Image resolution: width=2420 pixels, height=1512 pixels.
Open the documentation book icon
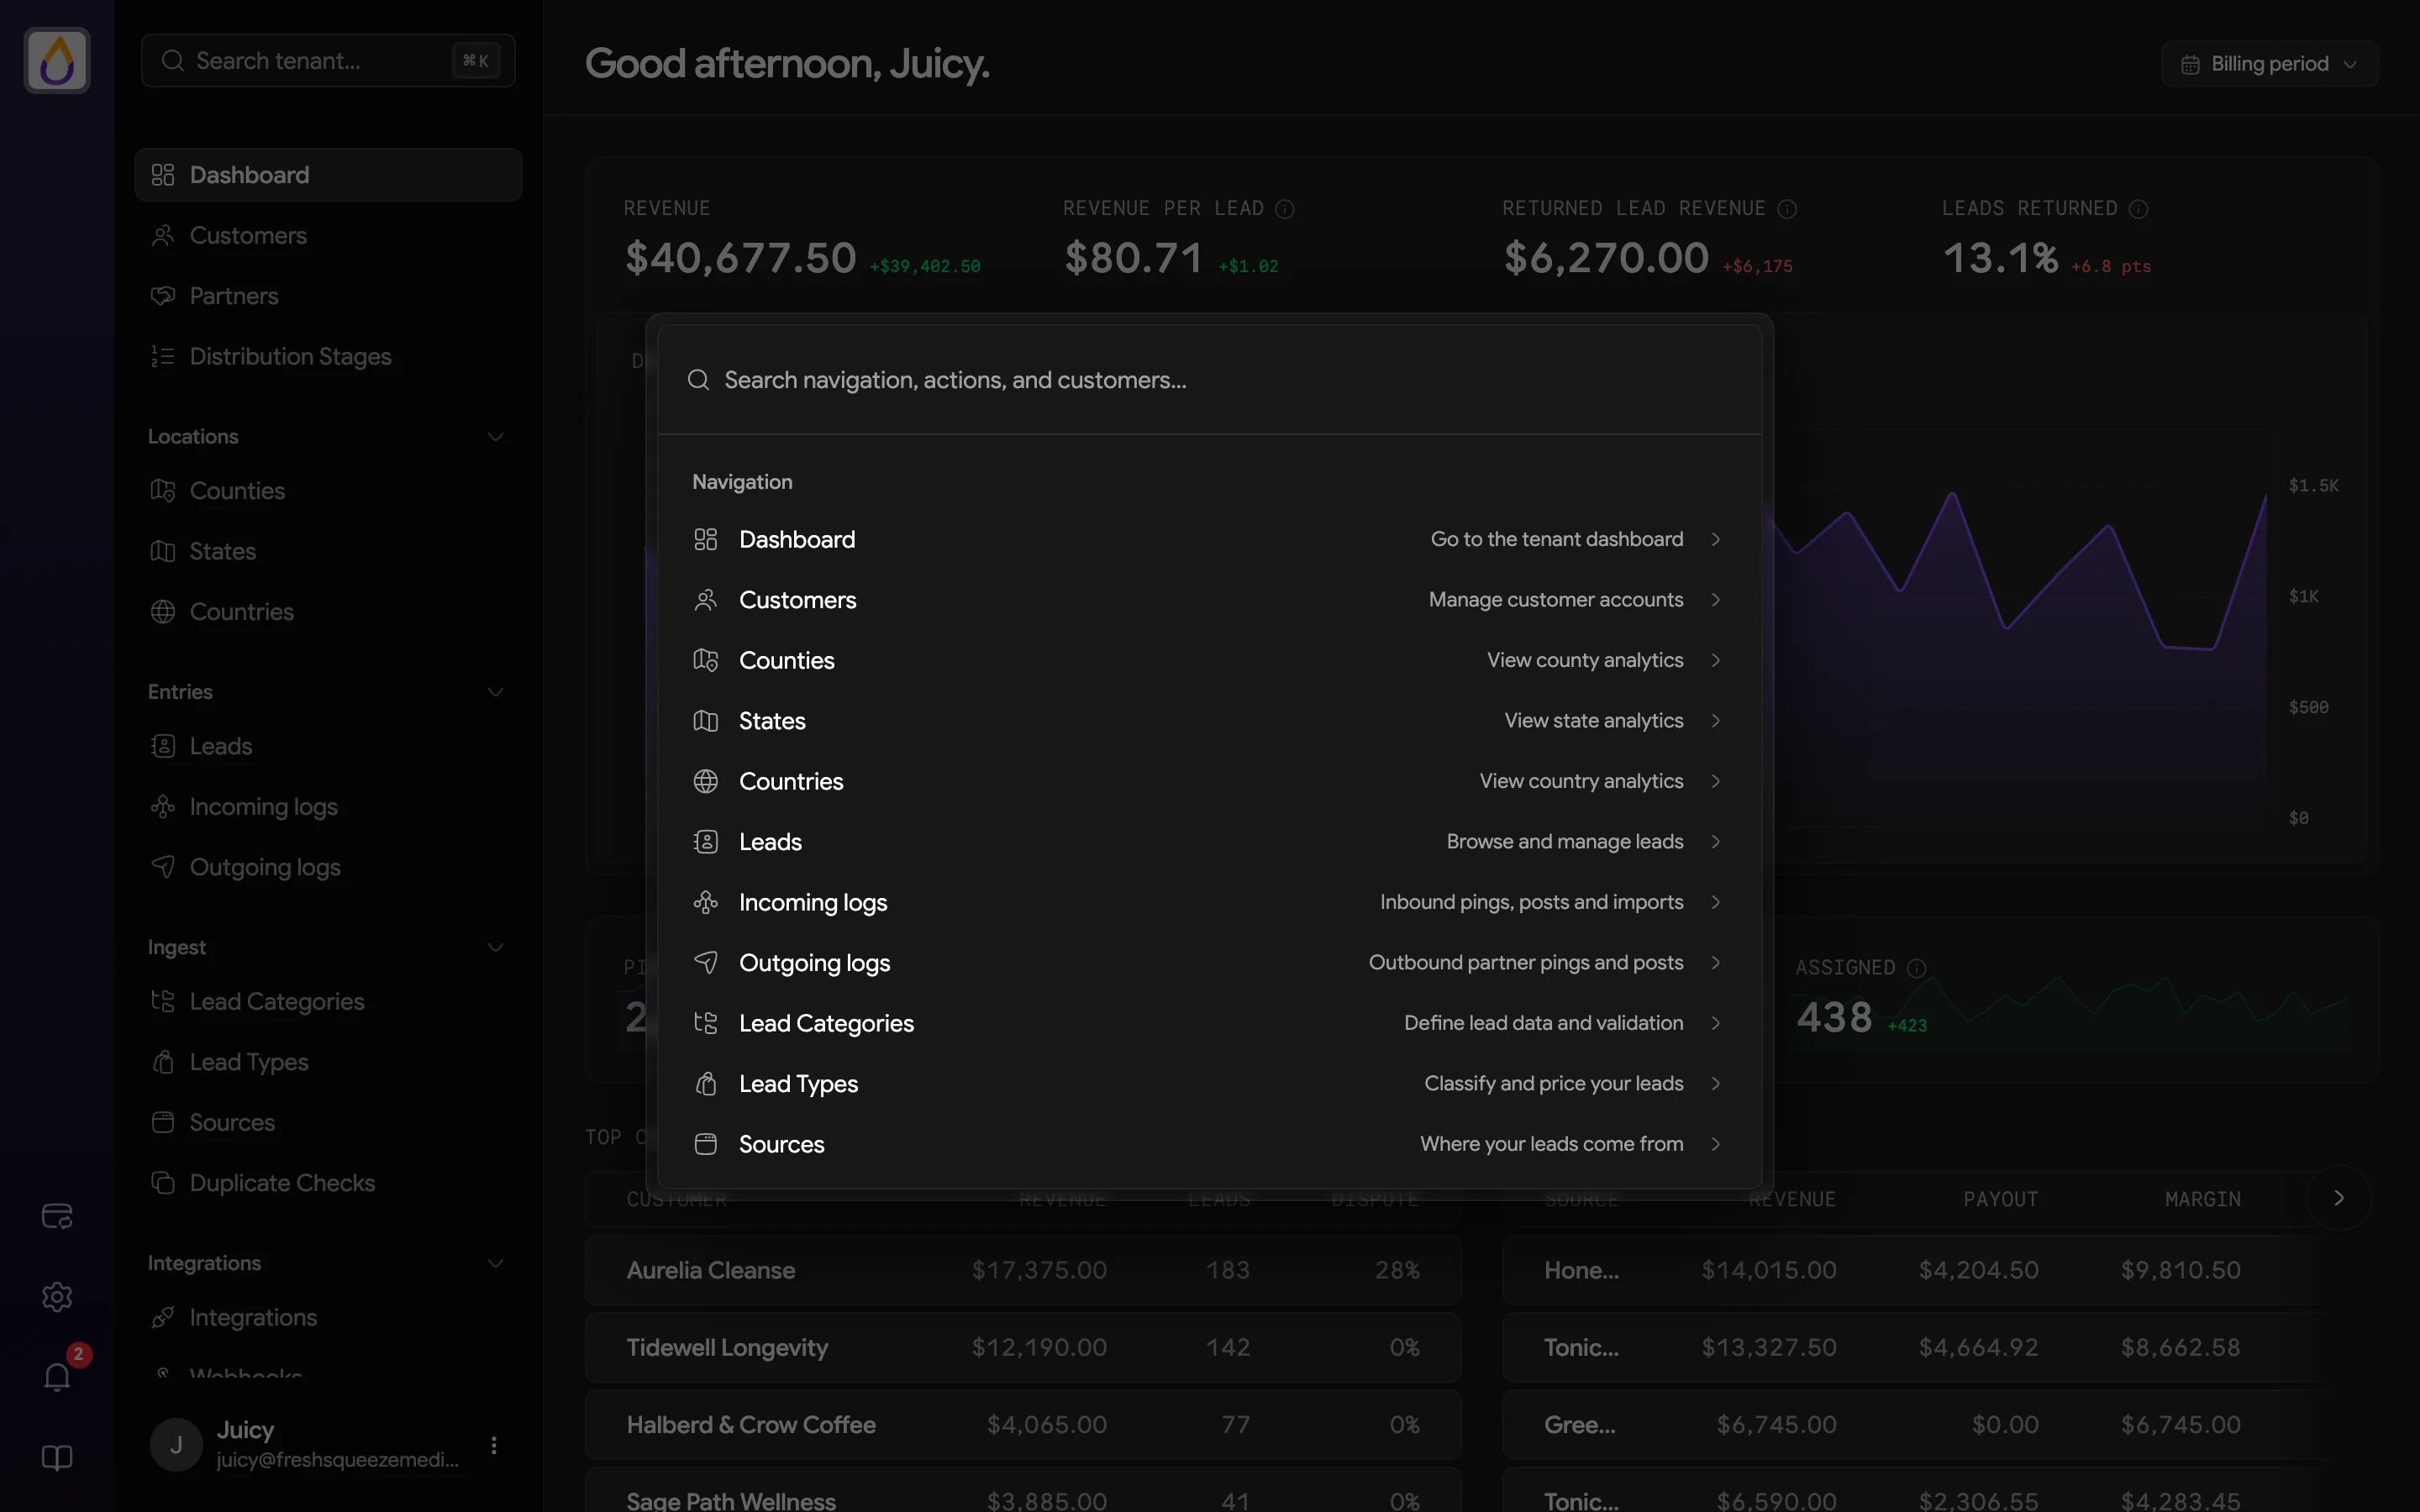pyautogui.click(x=57, y=1458)
